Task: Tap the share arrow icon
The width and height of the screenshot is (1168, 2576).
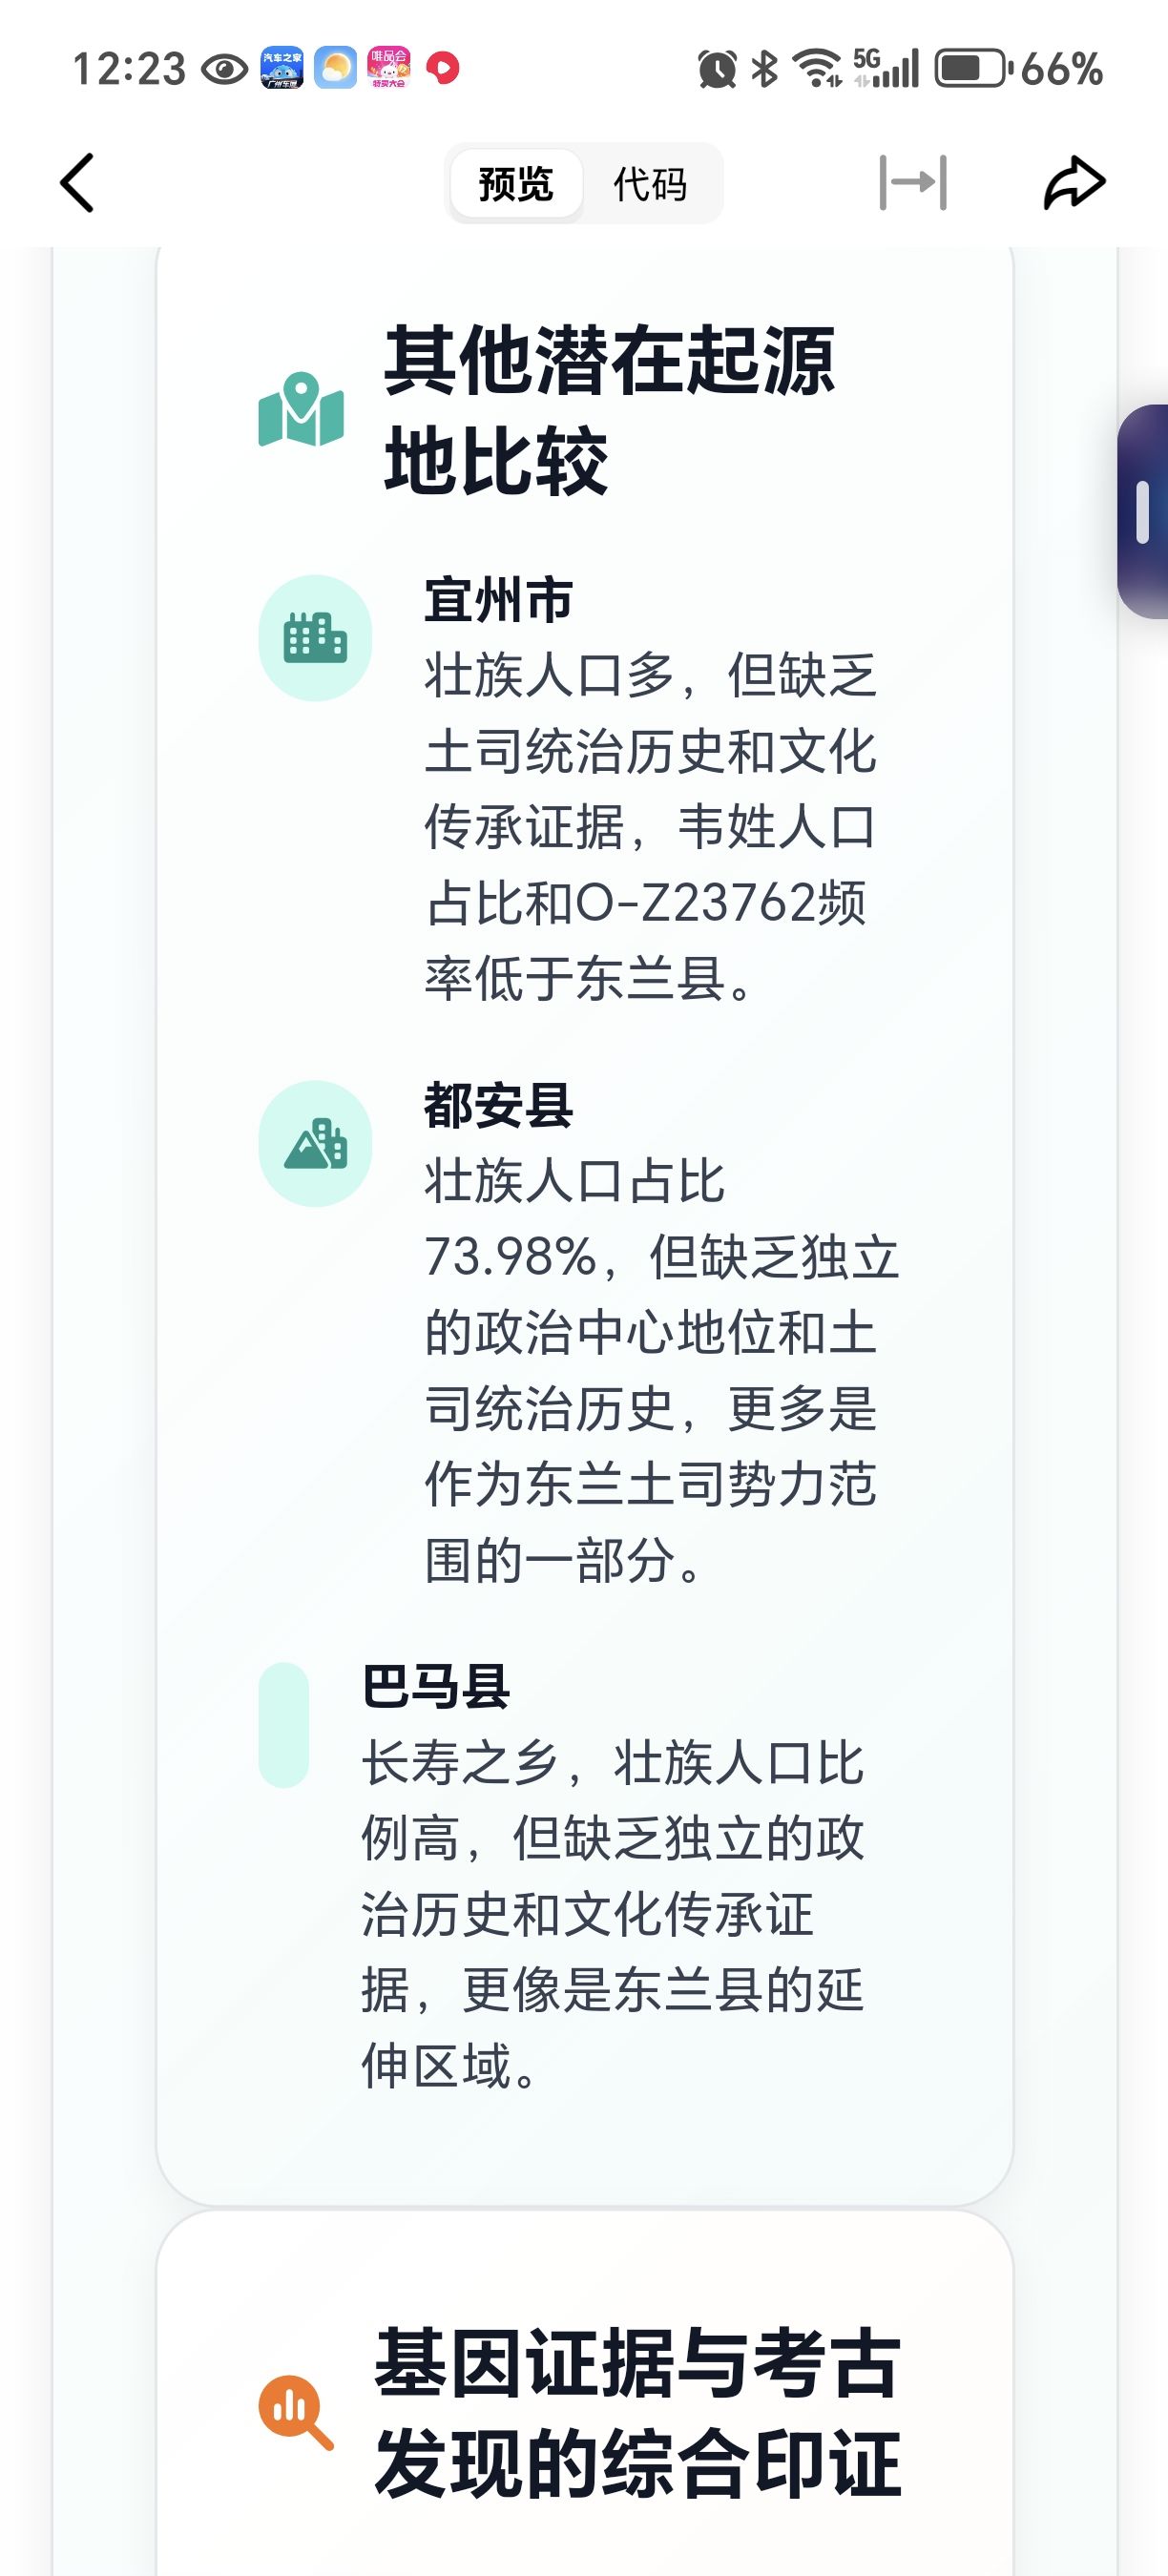Action: [x=1074, y=183]
